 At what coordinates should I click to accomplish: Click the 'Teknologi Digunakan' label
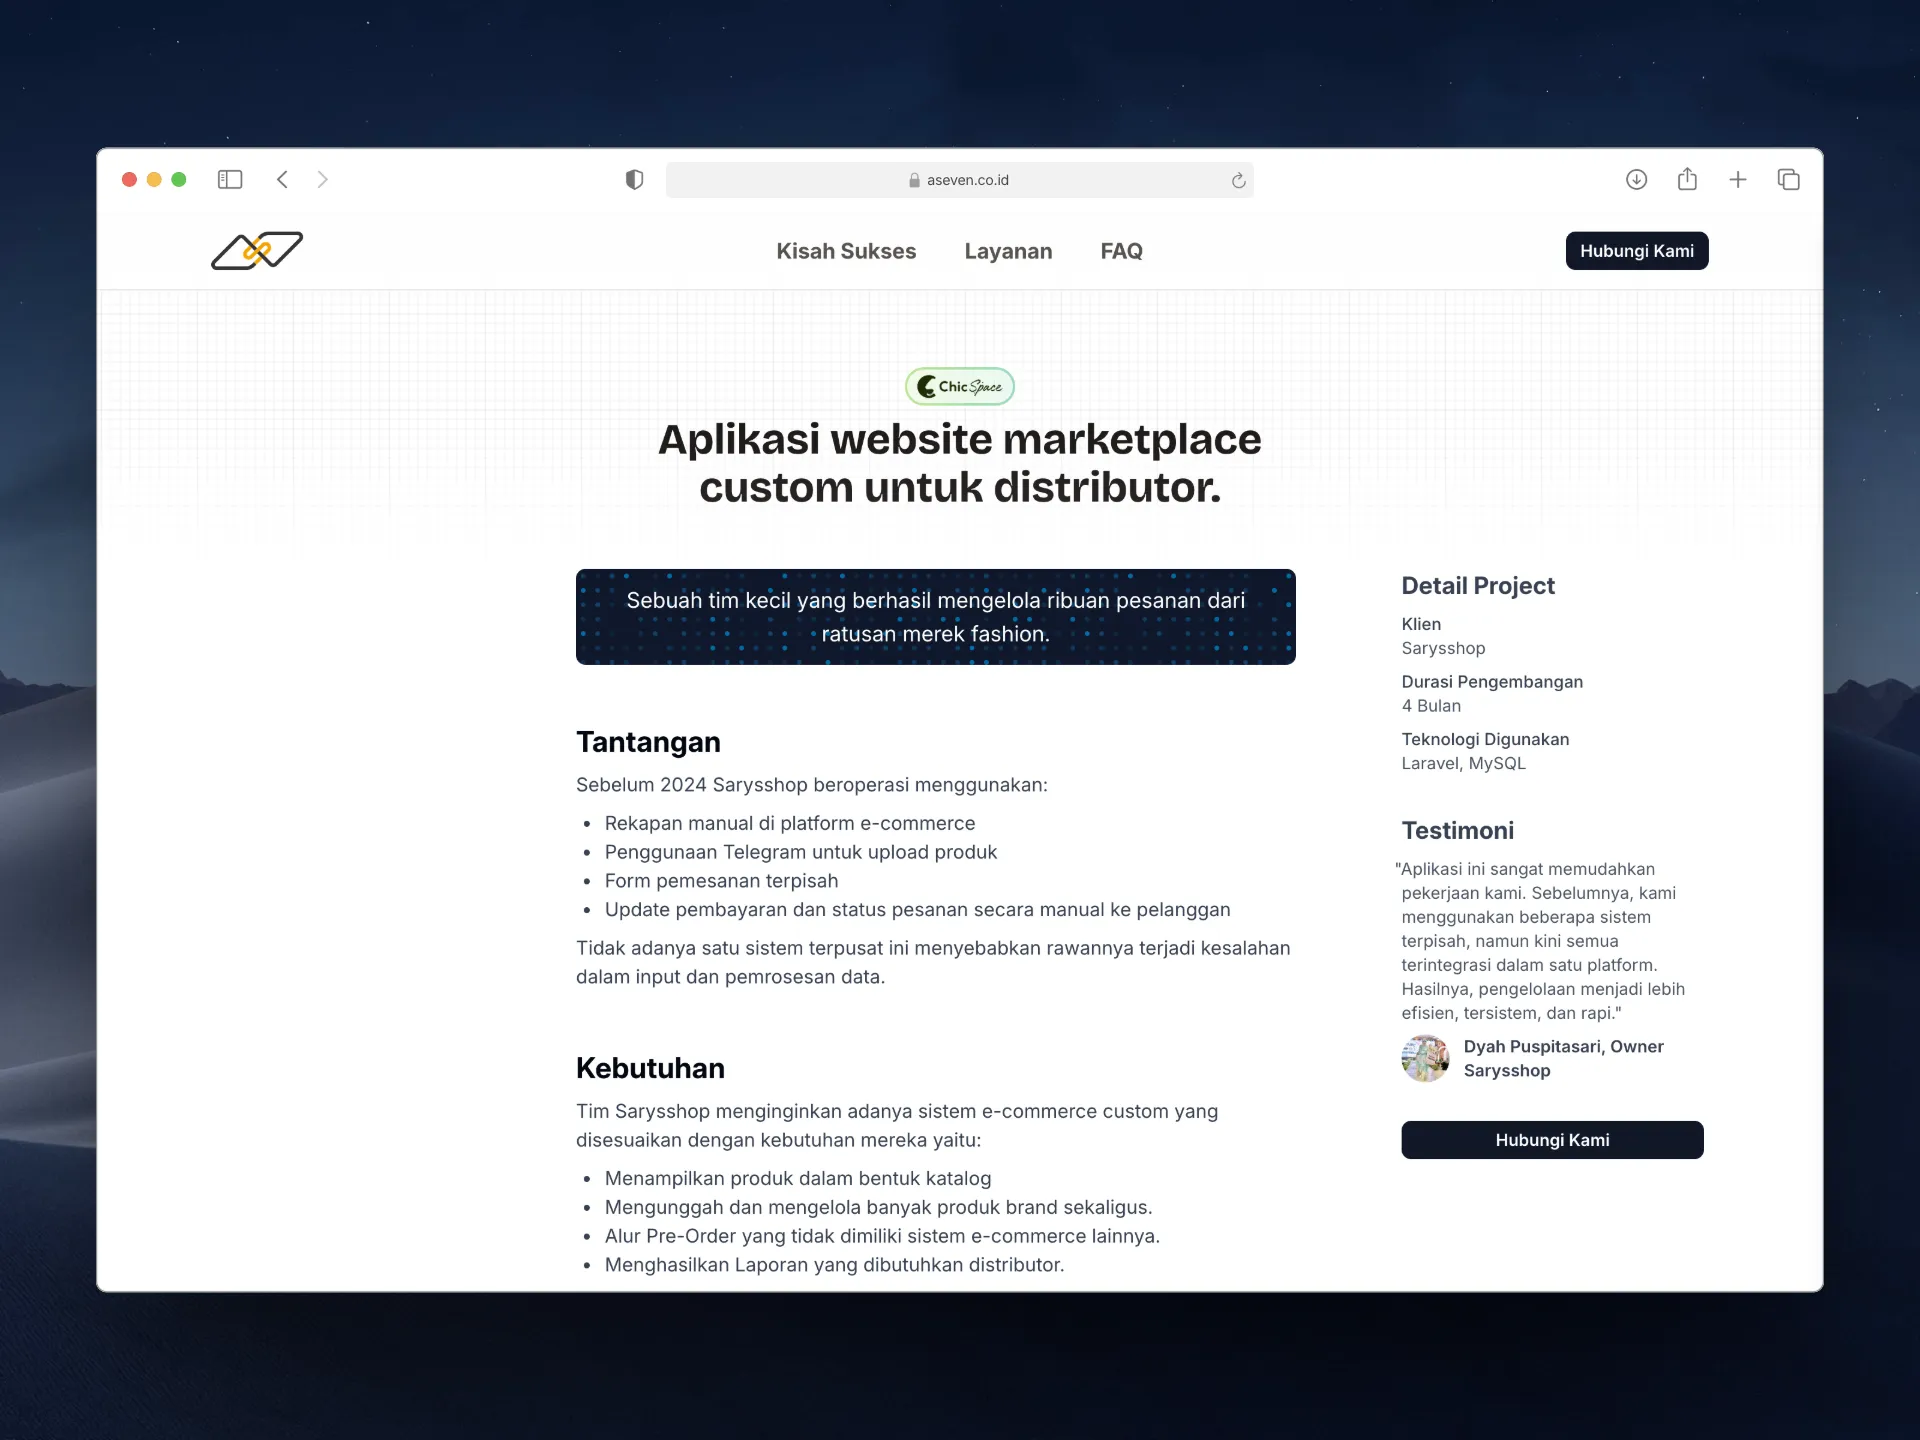pos(1485,739)
